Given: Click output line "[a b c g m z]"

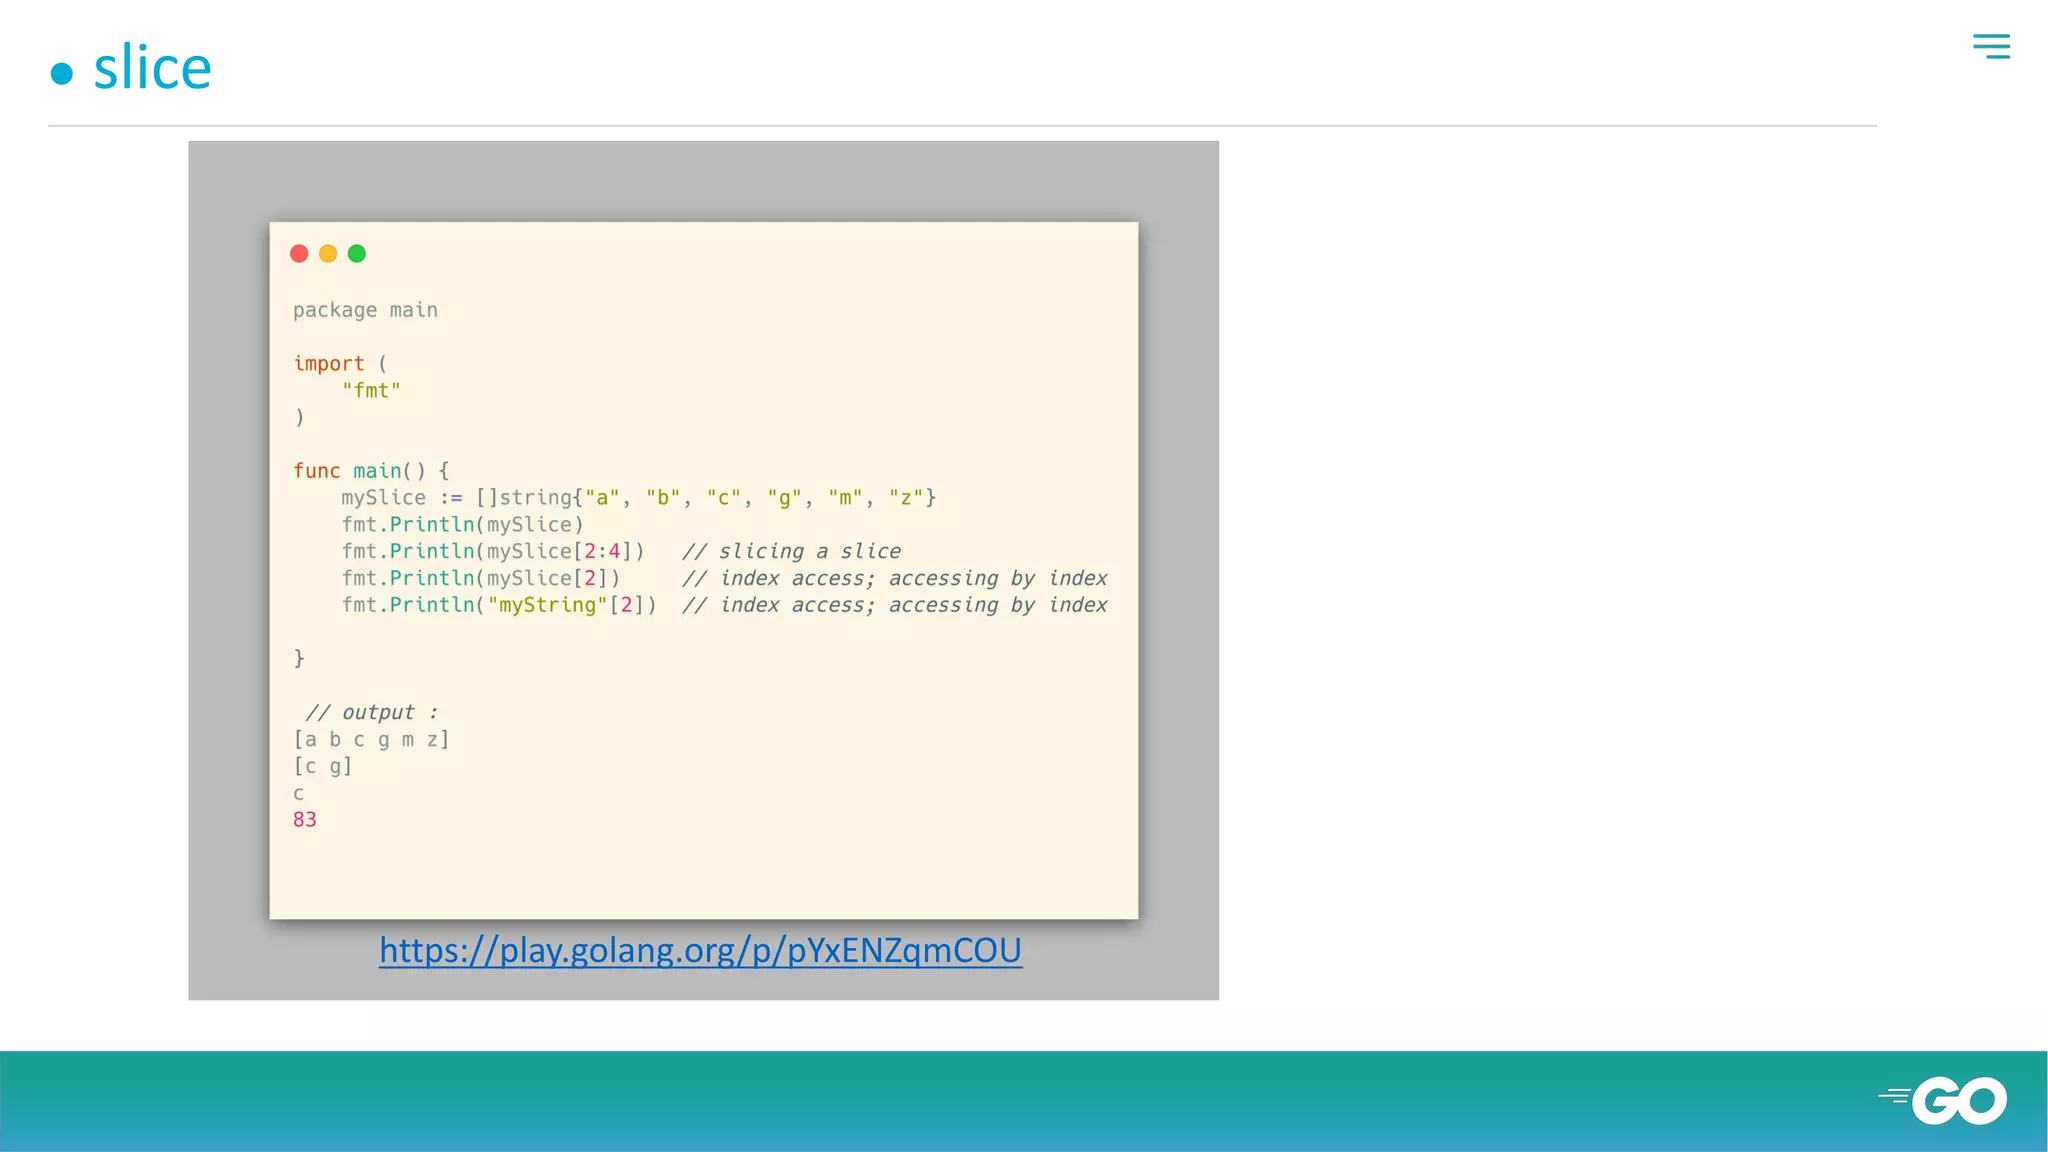Looking at the screenshot, I should pos(371,740).
